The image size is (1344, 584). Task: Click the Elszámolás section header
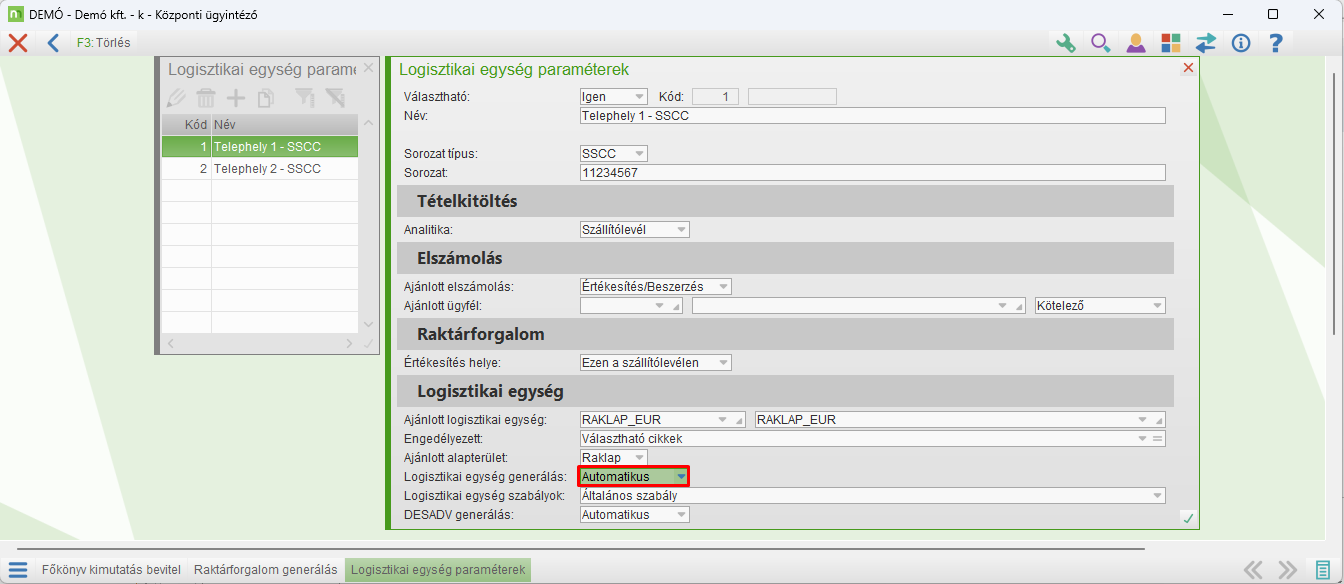click(786, 258)
